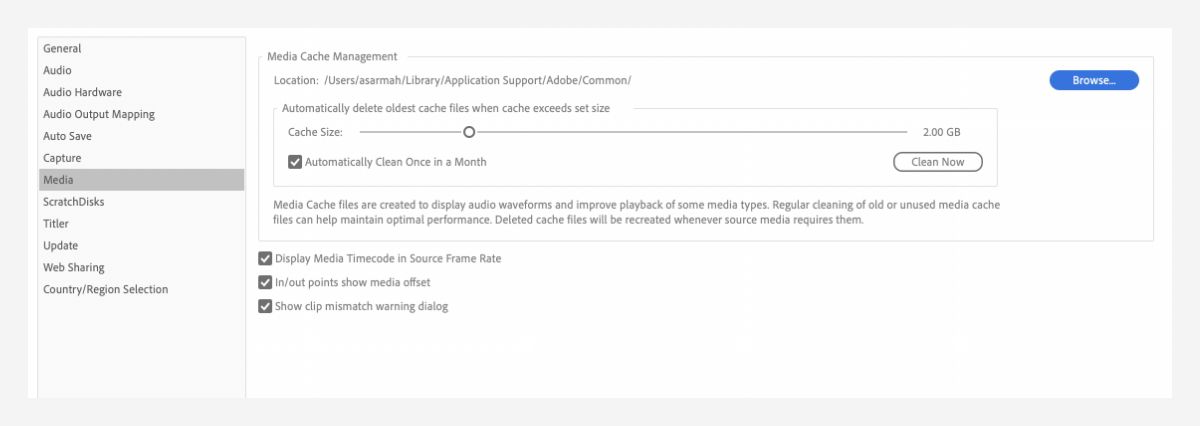Select the Auto Save category

point(67,136)
